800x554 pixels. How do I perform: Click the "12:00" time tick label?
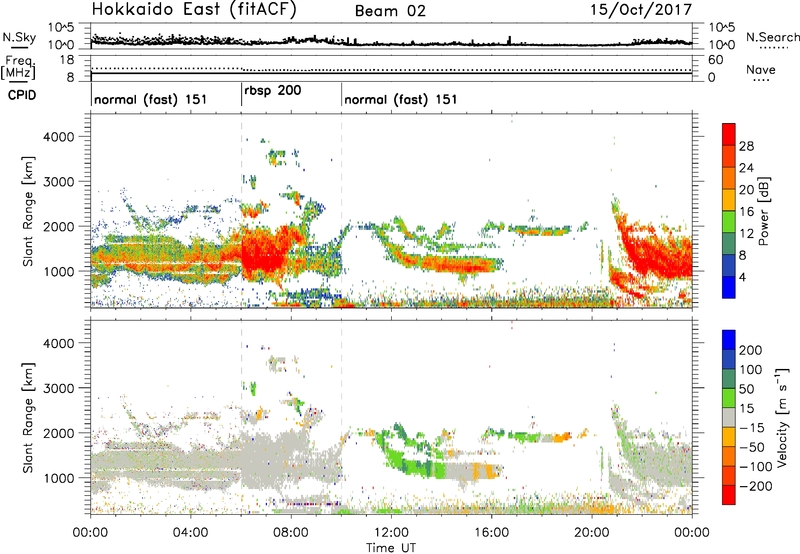tap(391, 533)
